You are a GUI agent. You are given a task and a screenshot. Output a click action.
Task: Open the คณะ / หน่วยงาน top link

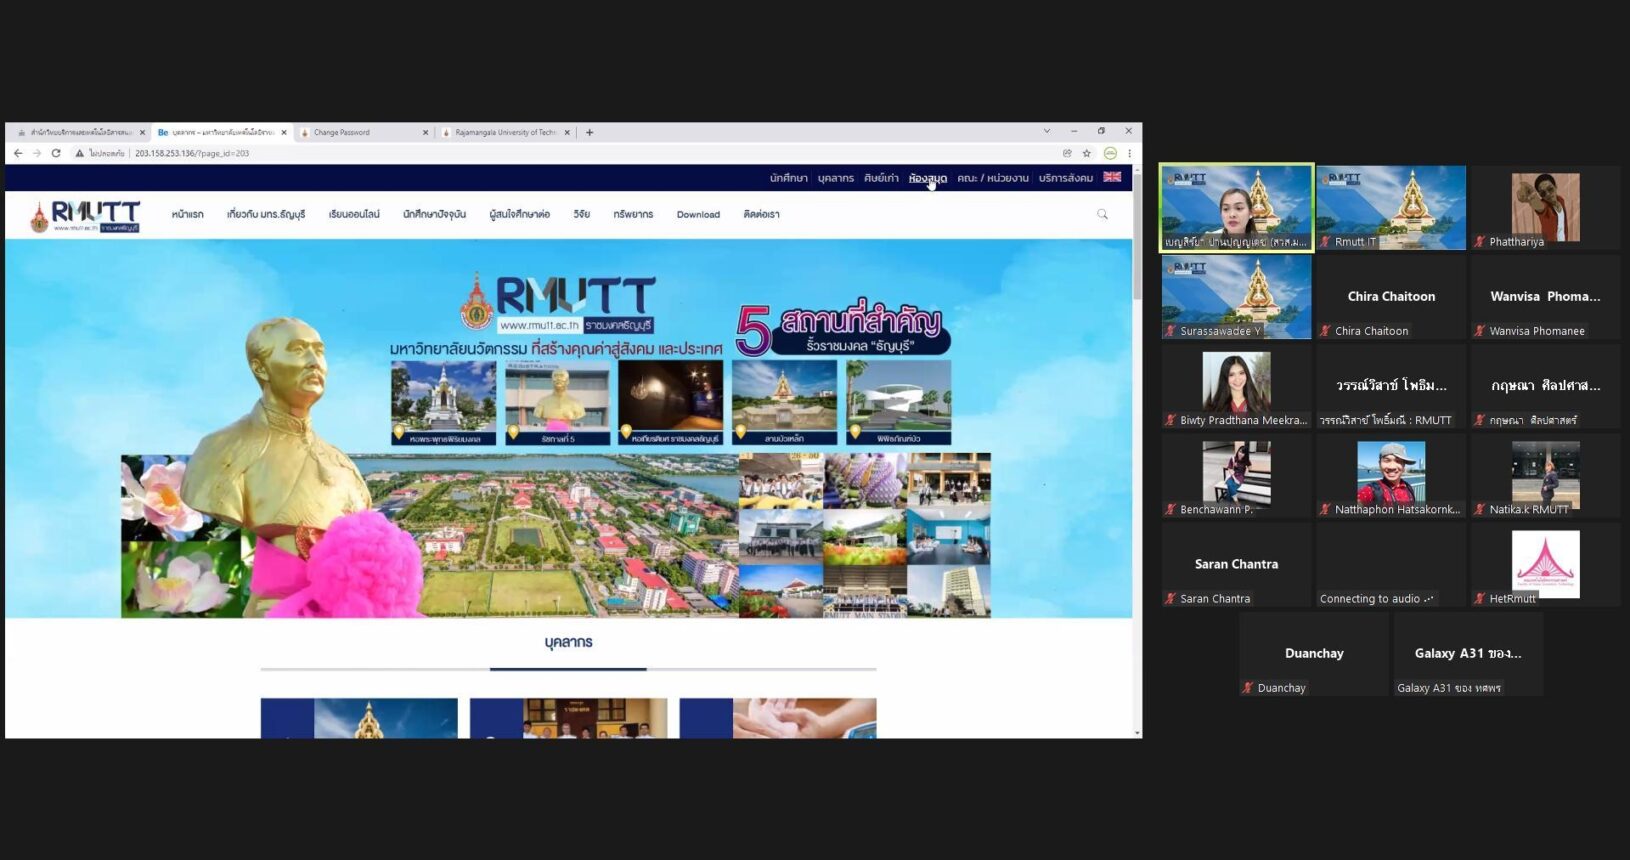click(x=992, y=178)
